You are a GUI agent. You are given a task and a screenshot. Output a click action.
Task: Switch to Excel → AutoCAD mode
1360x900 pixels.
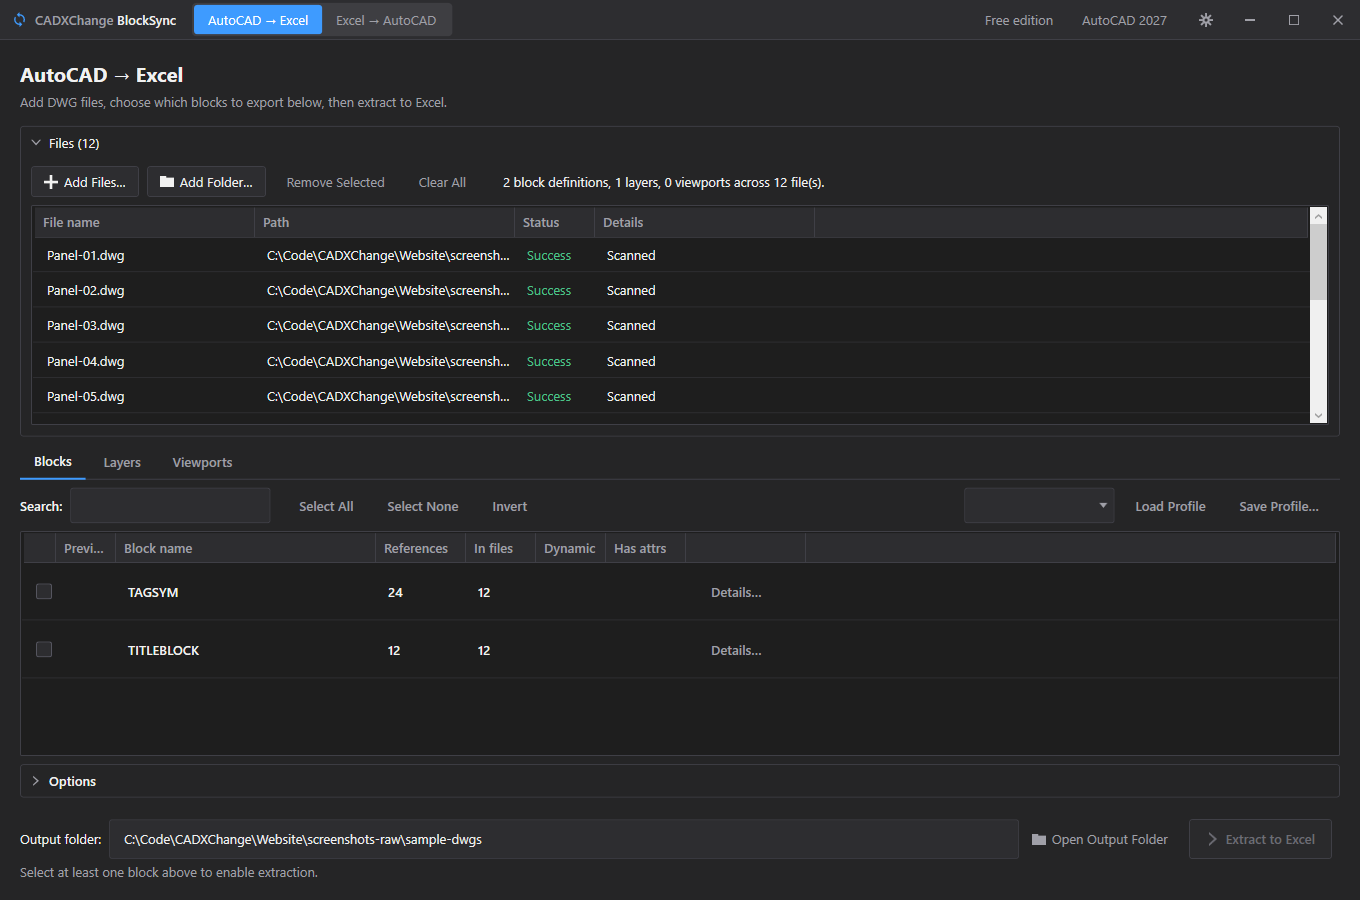tap(386, 20)
